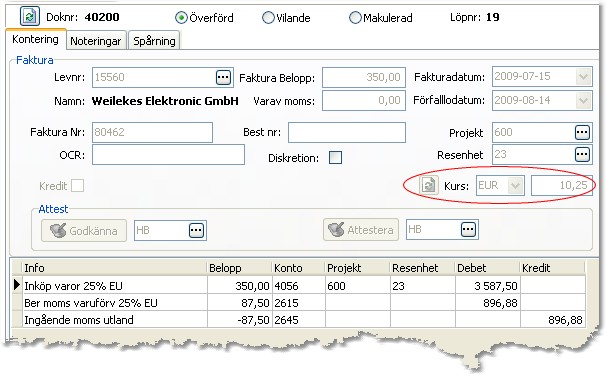
Task: Toggle the Diskretion checkbox
Action: 335,158
